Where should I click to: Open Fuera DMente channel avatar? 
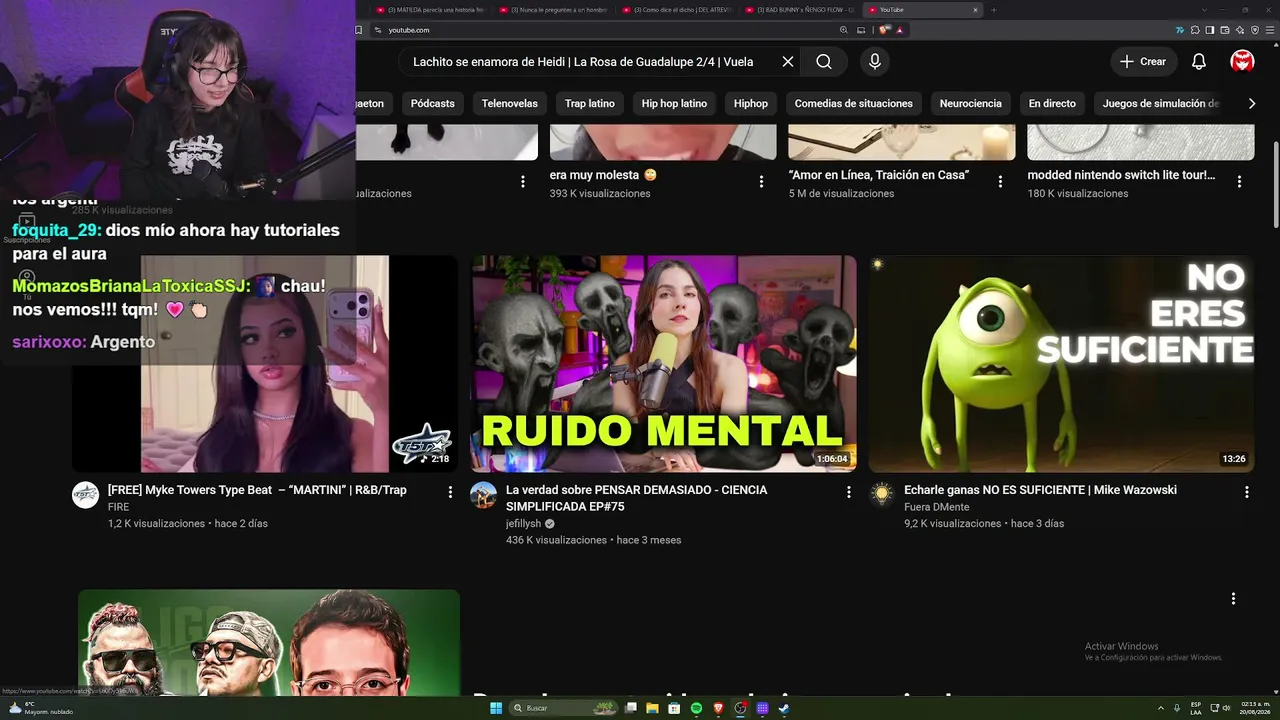tap(882, 495)
